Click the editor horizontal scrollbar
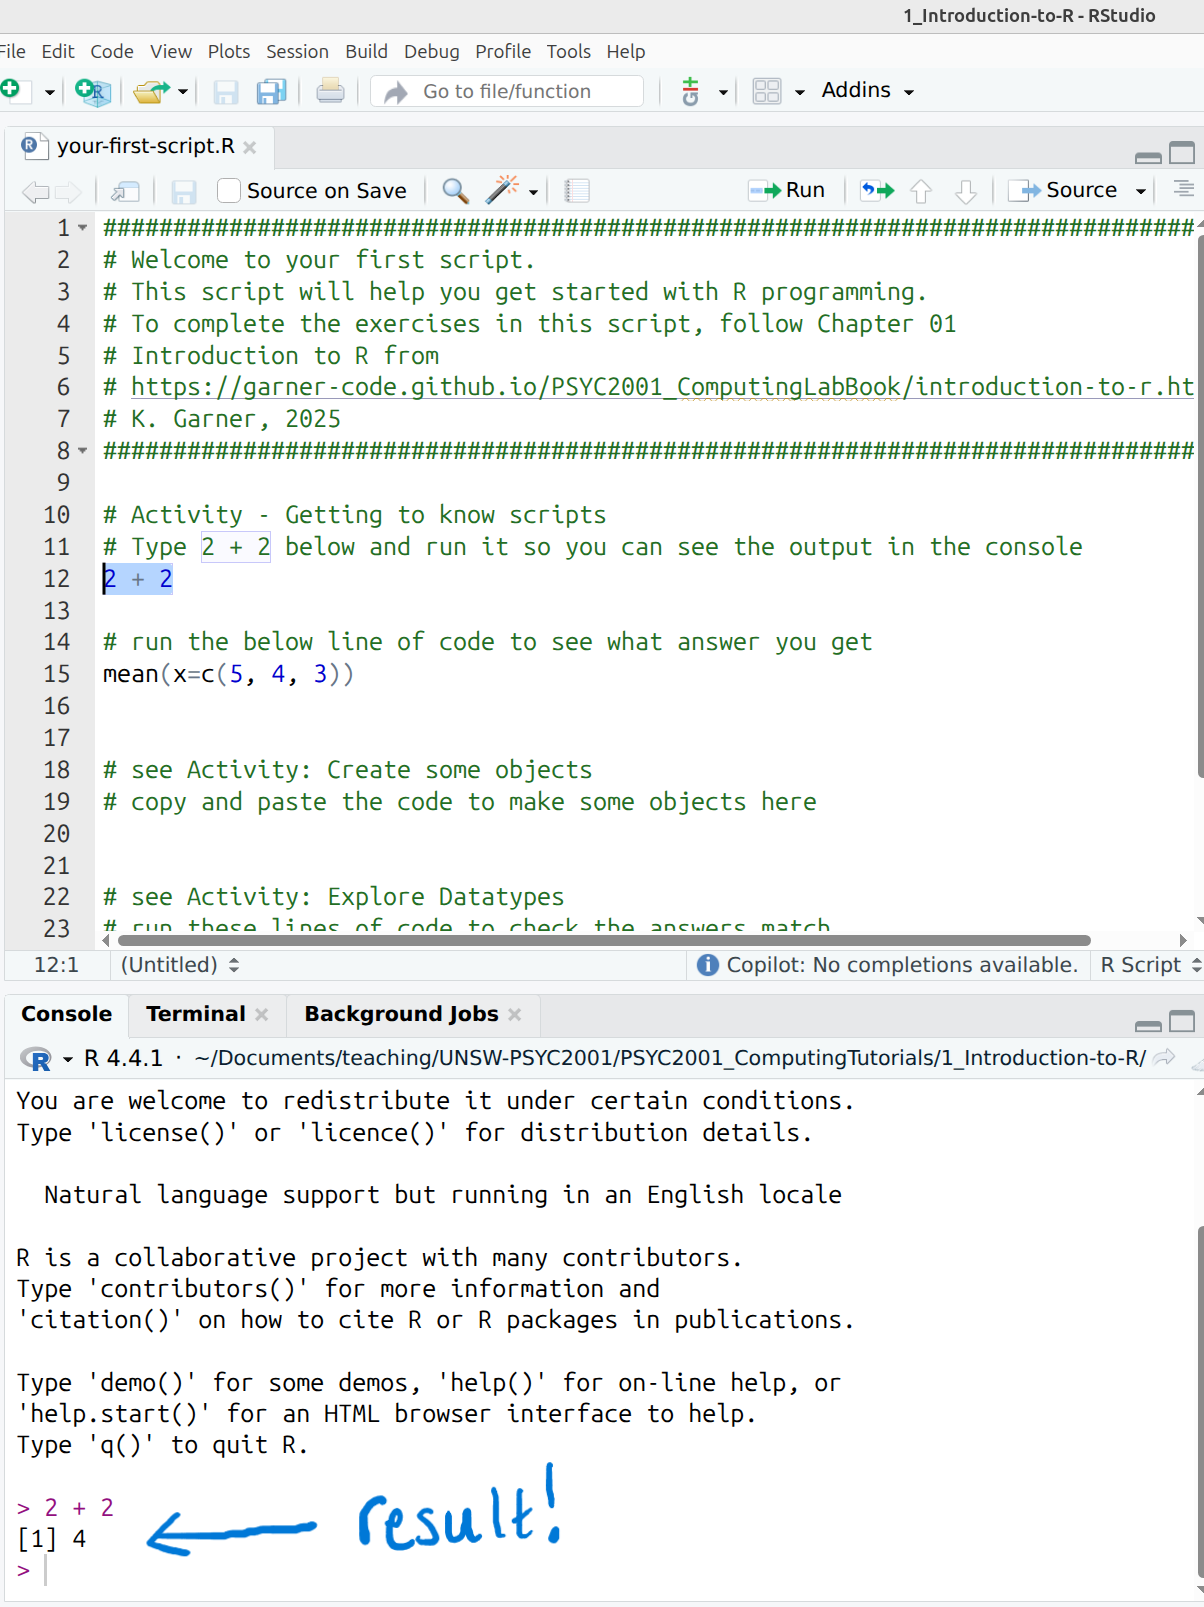Screen dimensions: 1204x1607 tap(600, 940)
